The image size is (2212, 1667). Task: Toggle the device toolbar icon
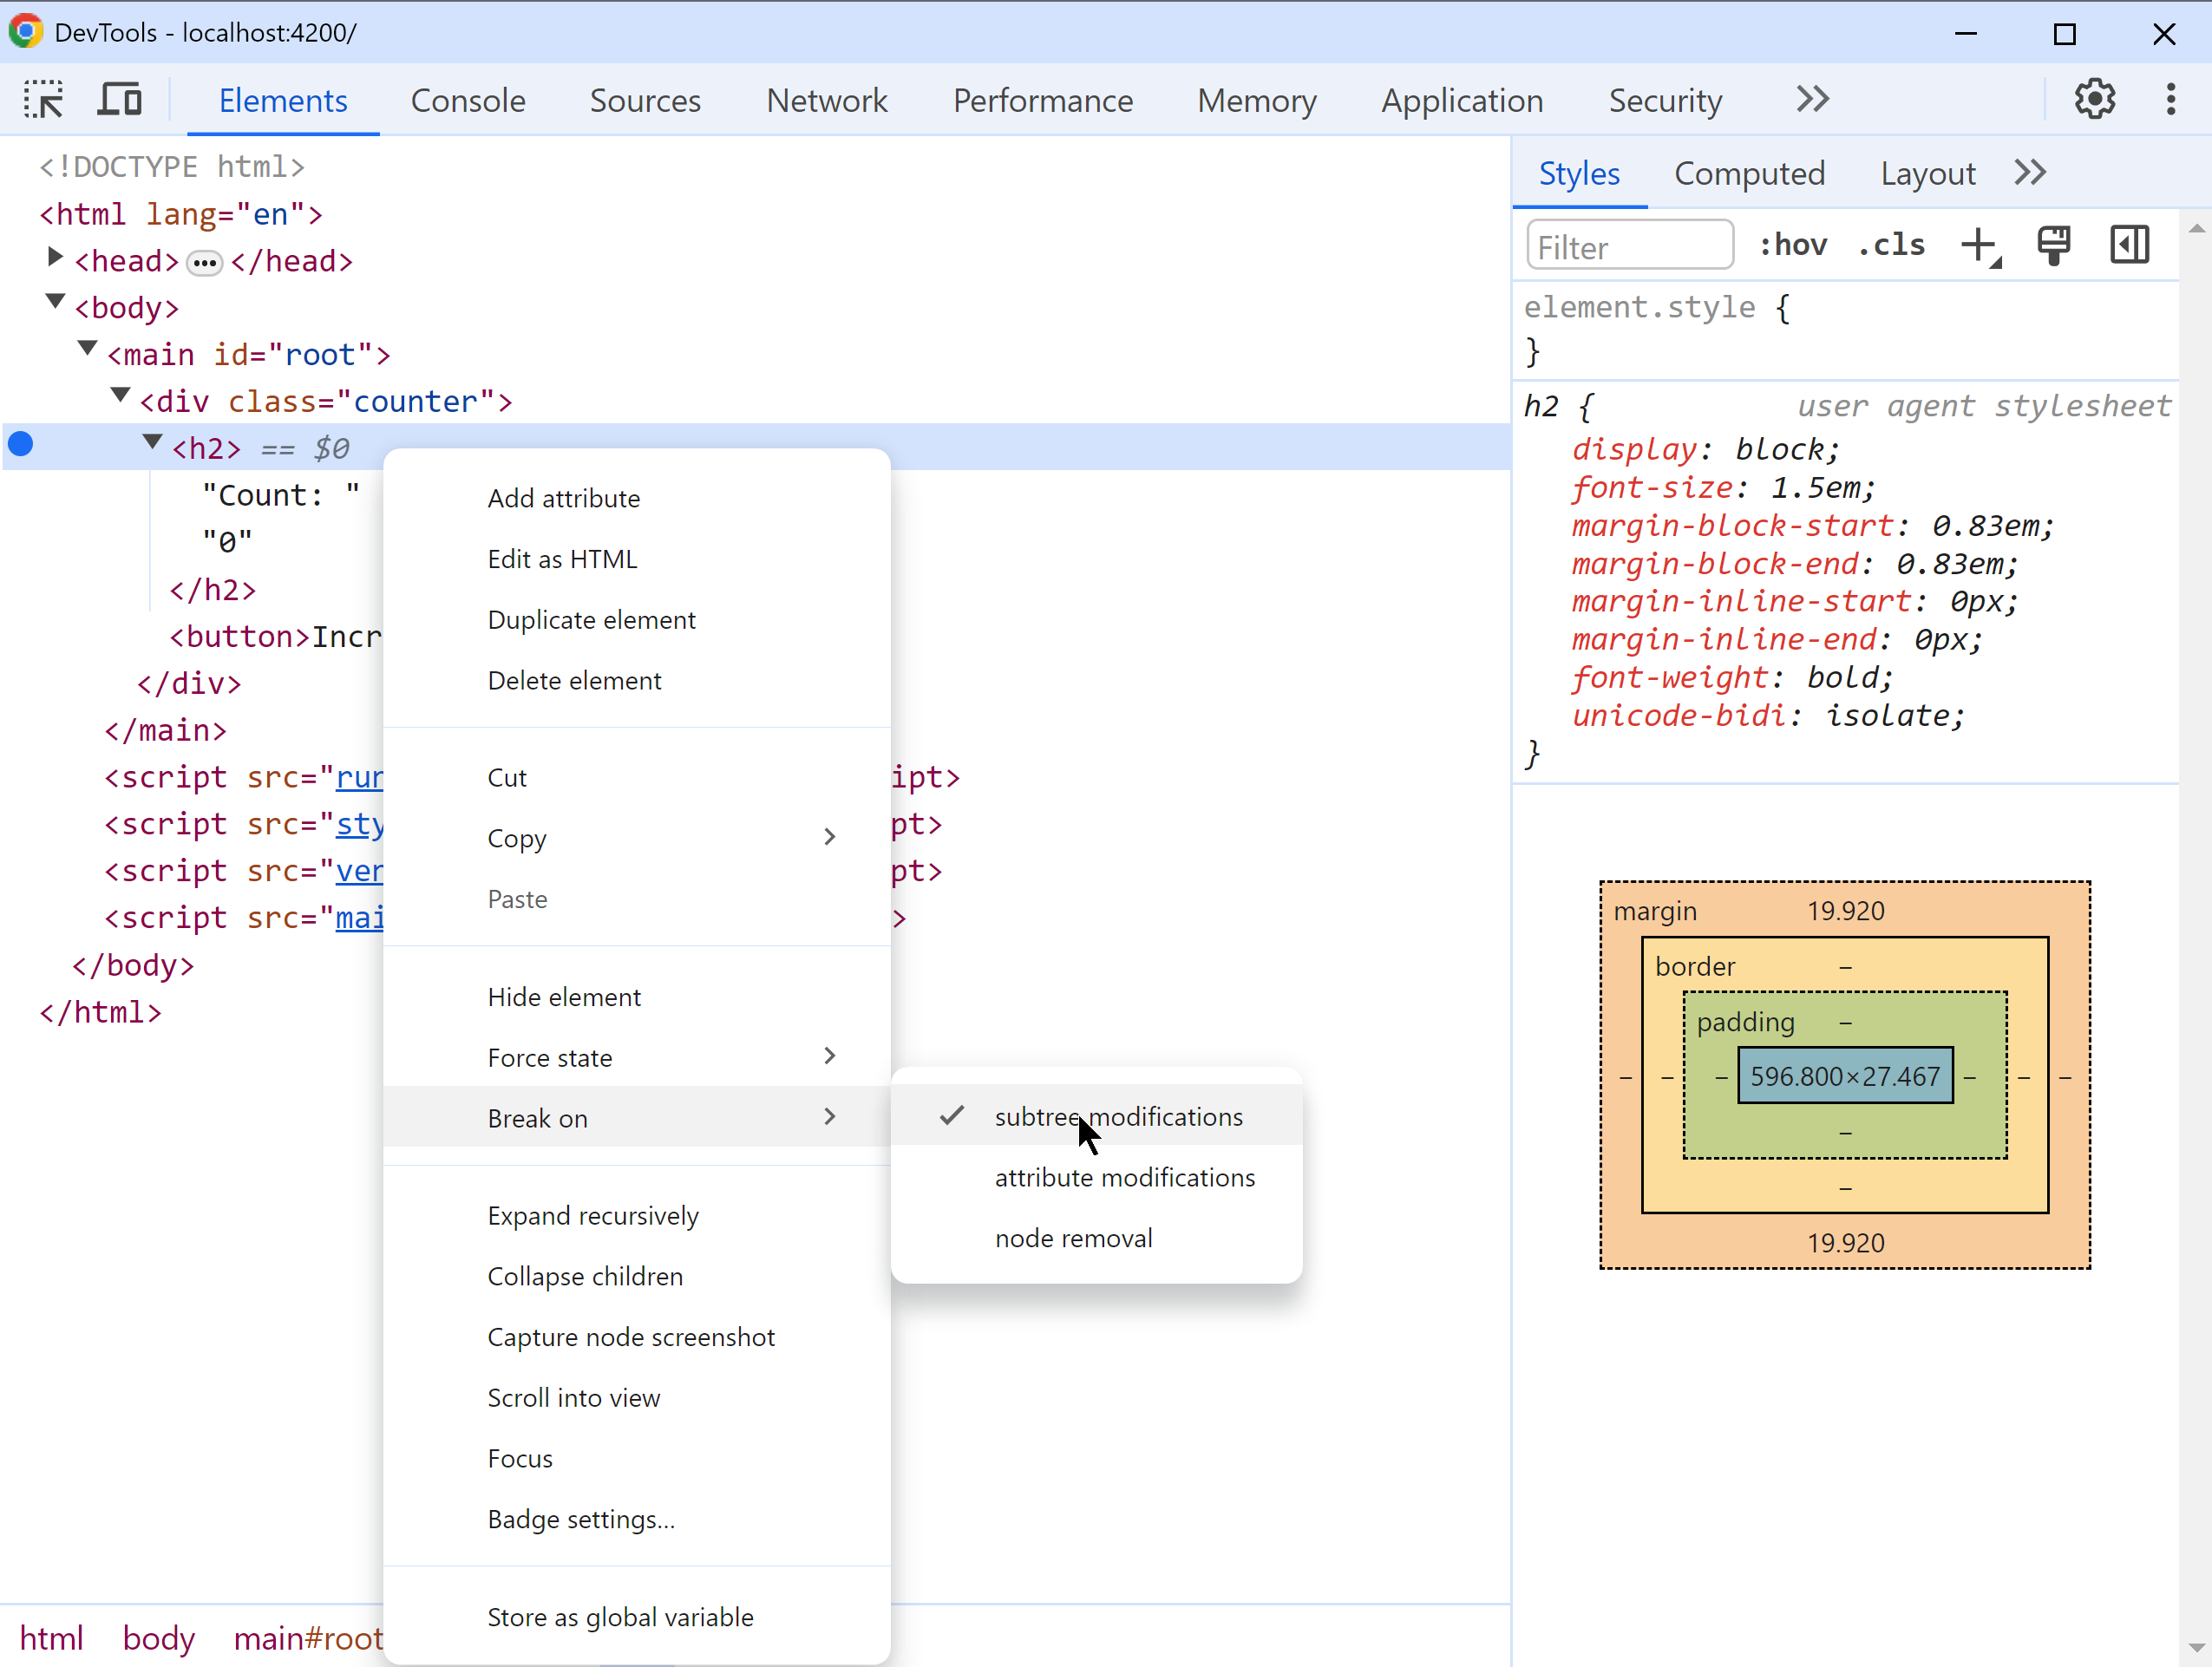pos(119,100)
